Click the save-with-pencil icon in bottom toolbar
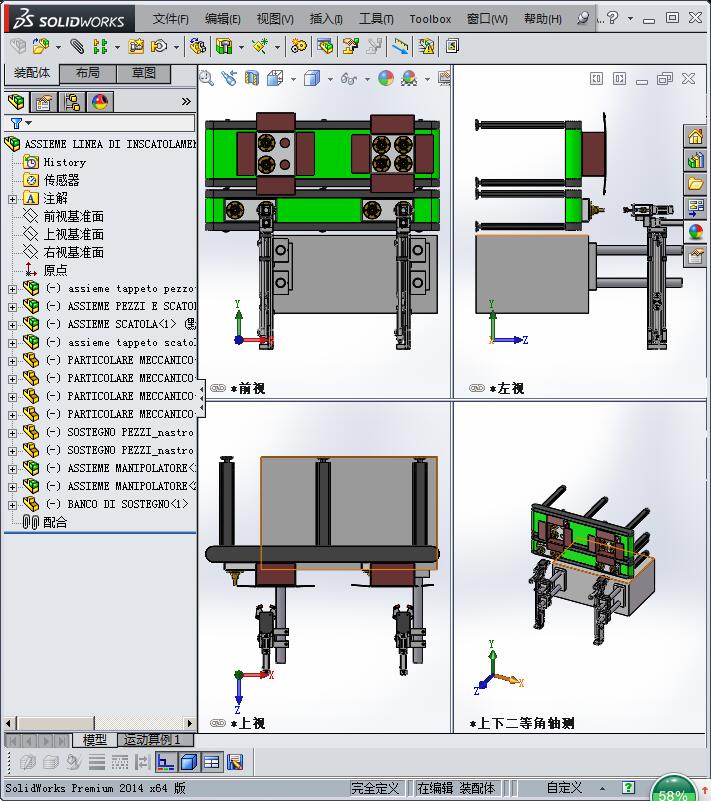The image size is (711, 801). click(x=235, y=763)
